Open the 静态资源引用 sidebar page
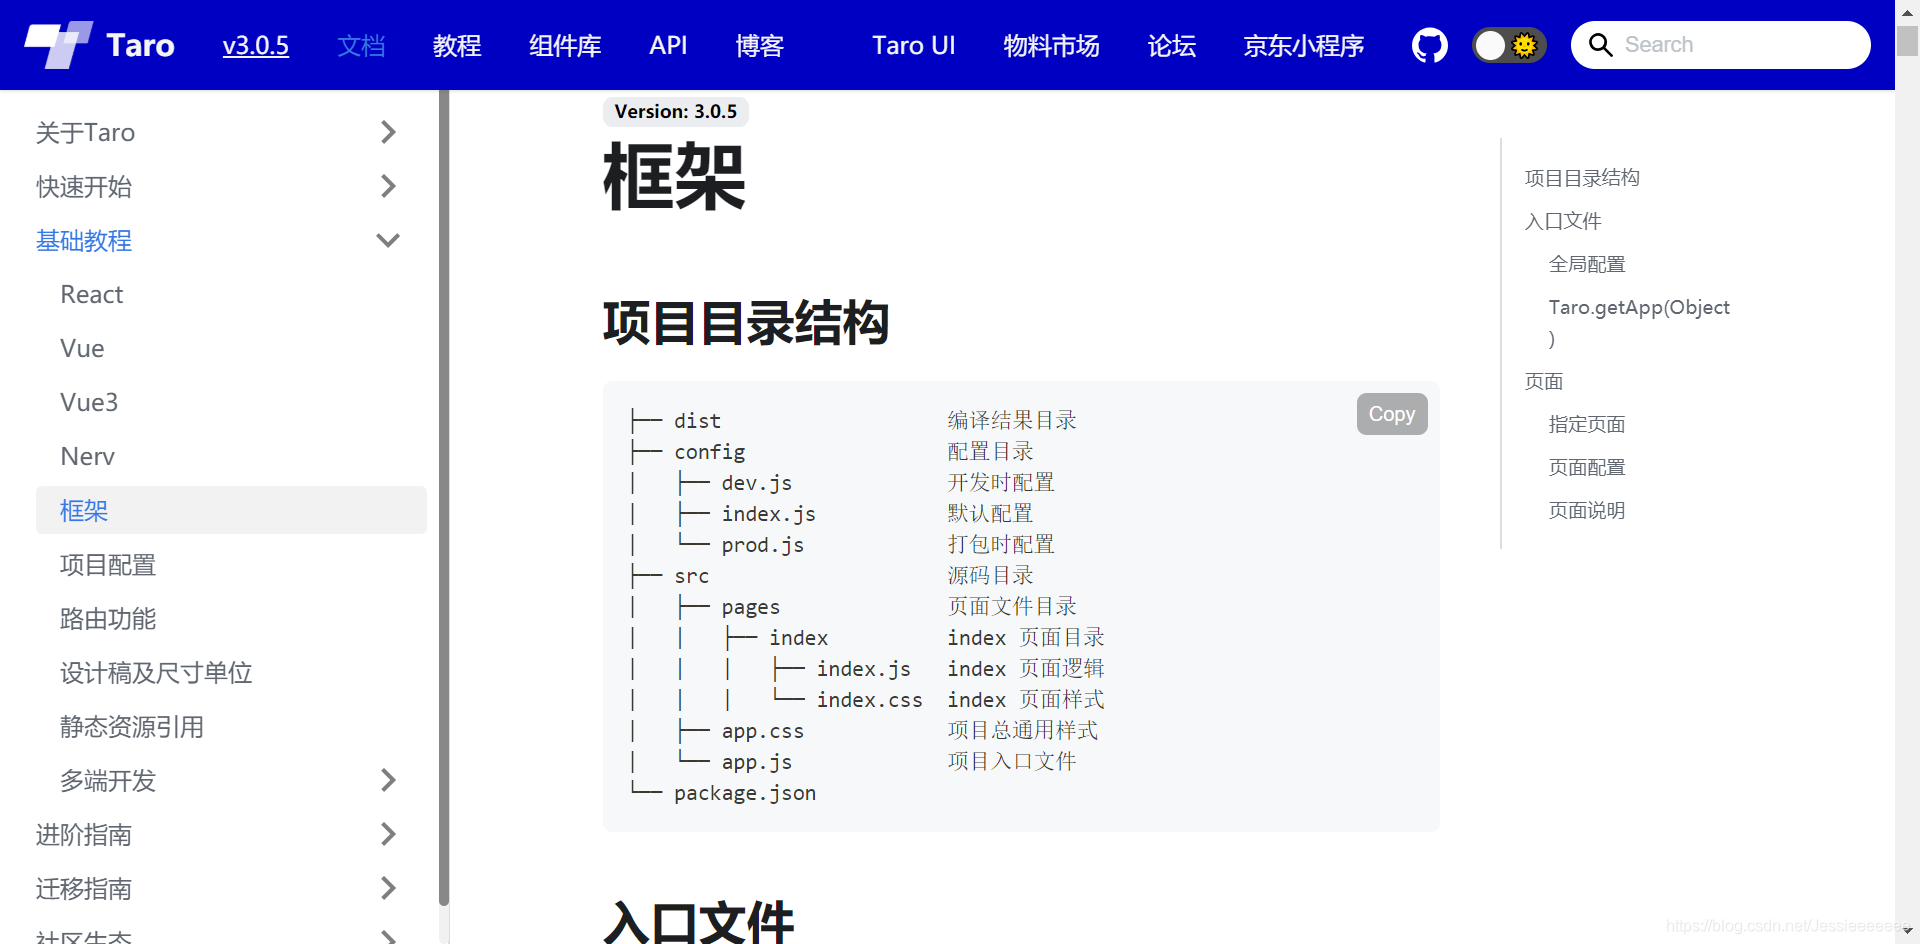Image resolution: width=1920 pixels, height=944 pixels. (x=132, y=726)
